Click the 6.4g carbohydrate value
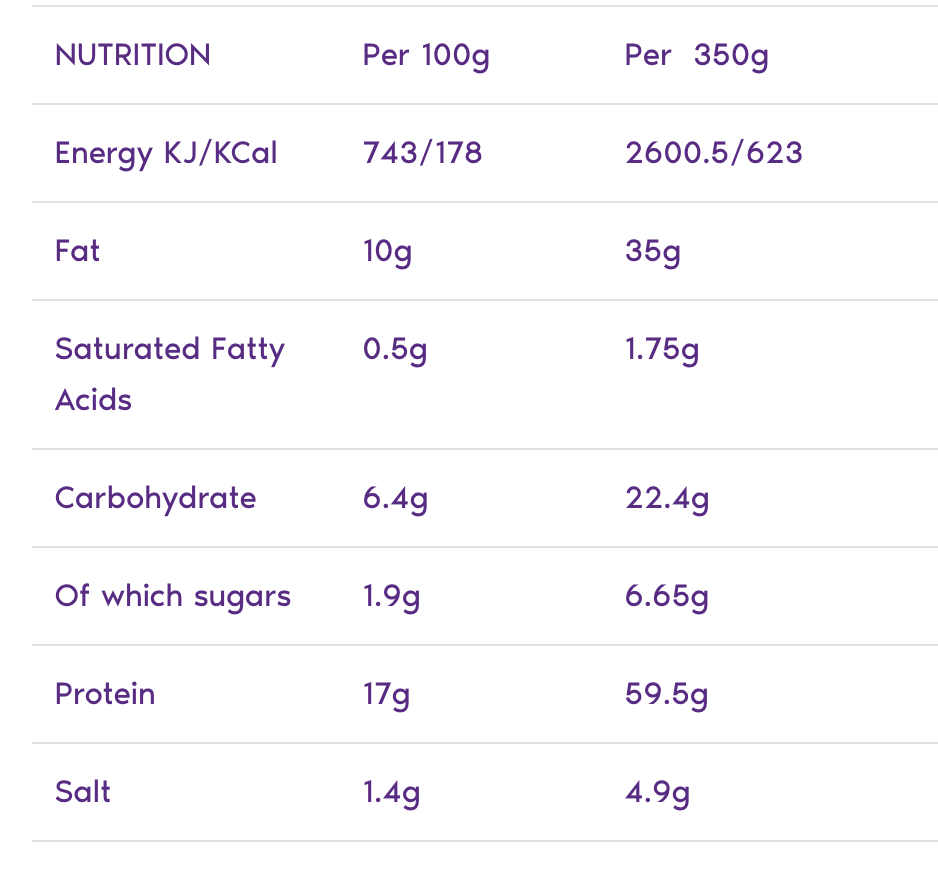This screenshot has width=938, height=874. pos(395,498)
